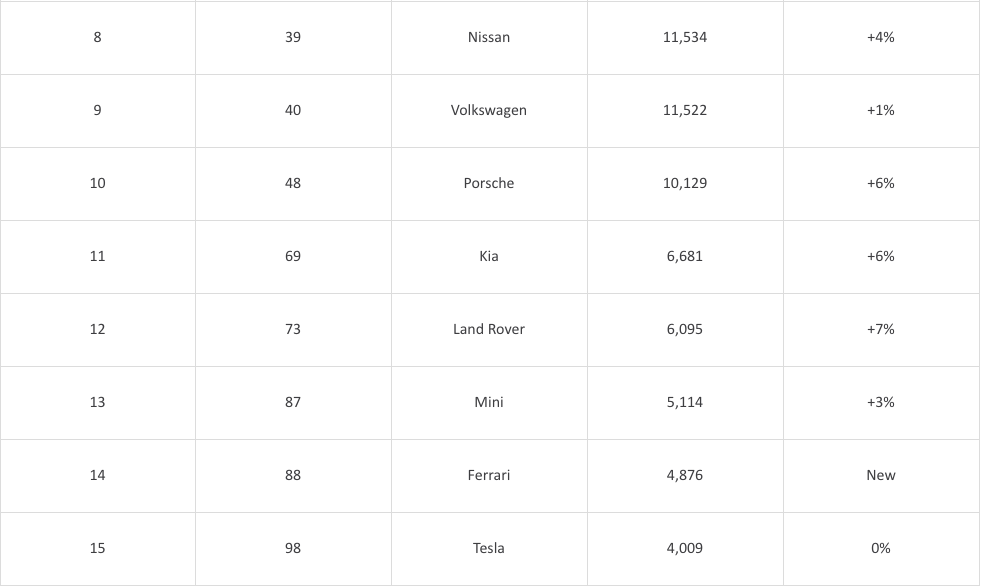This screenshot has height=588, width=983.
Task: Click the "New" change cell for Ferrari
Action: (880, 475)
